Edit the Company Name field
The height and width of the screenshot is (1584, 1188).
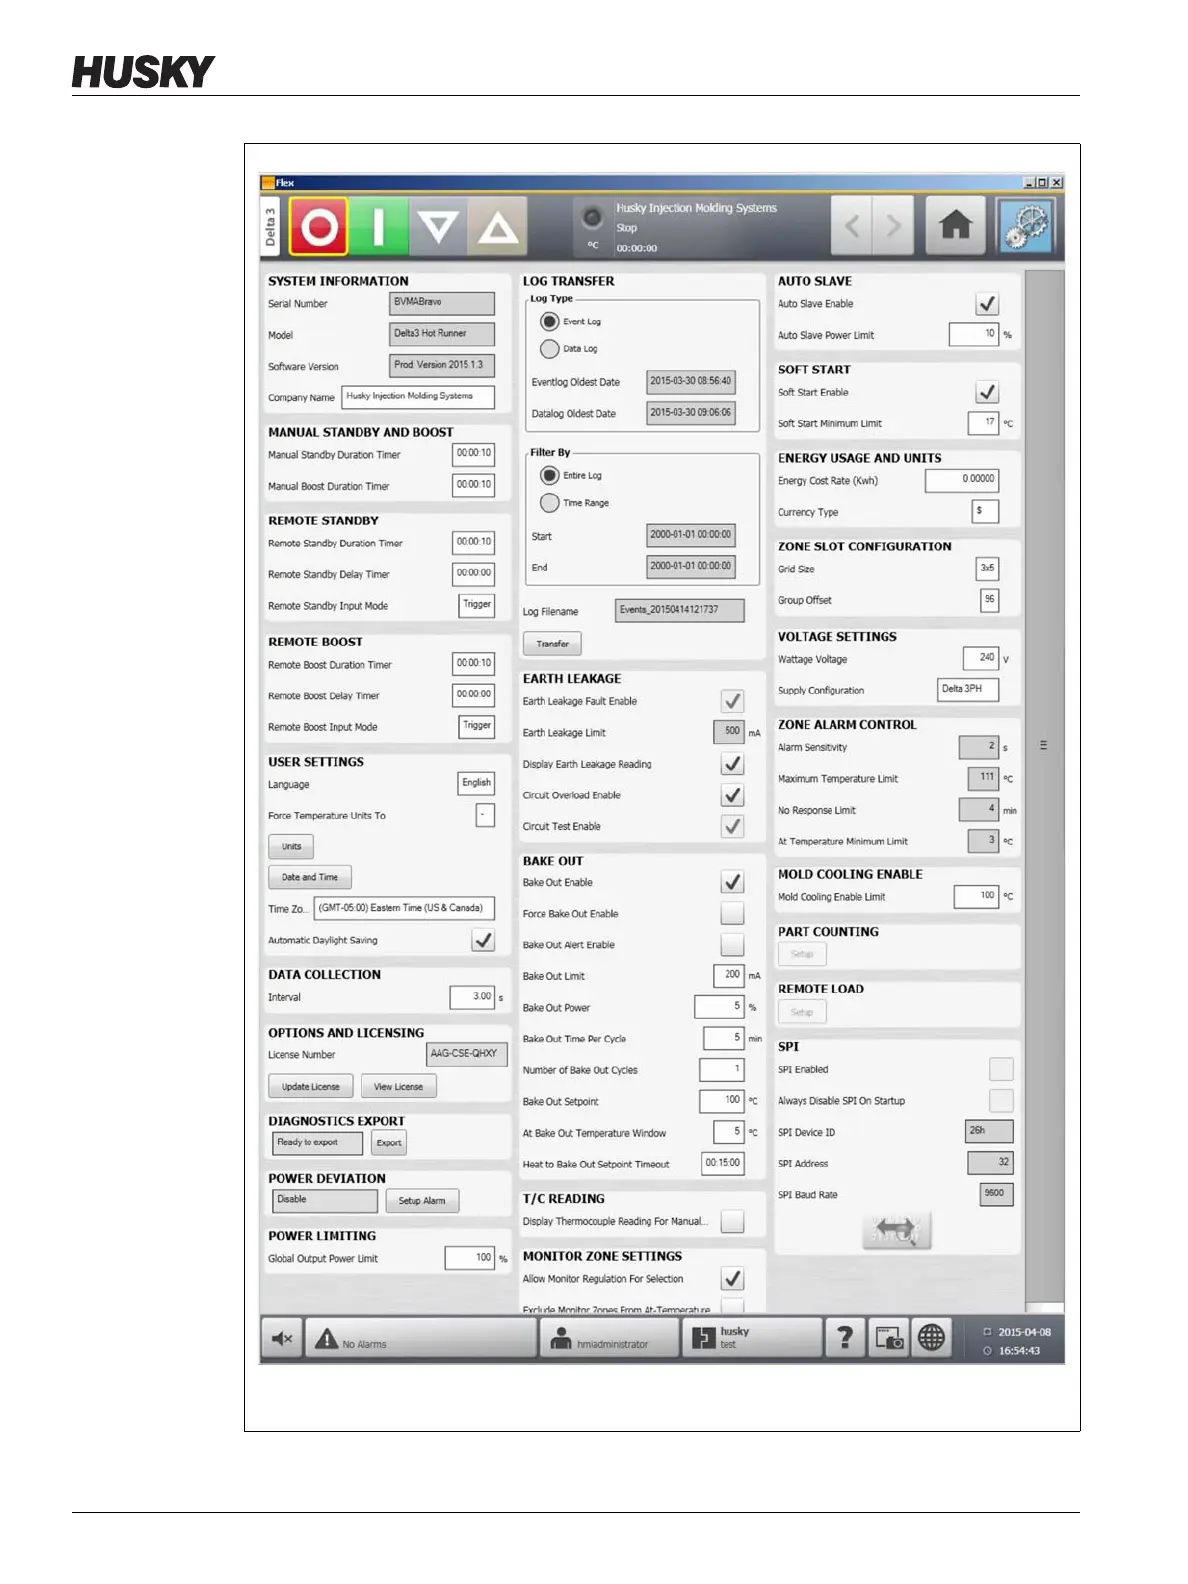[x=418, y=397]
